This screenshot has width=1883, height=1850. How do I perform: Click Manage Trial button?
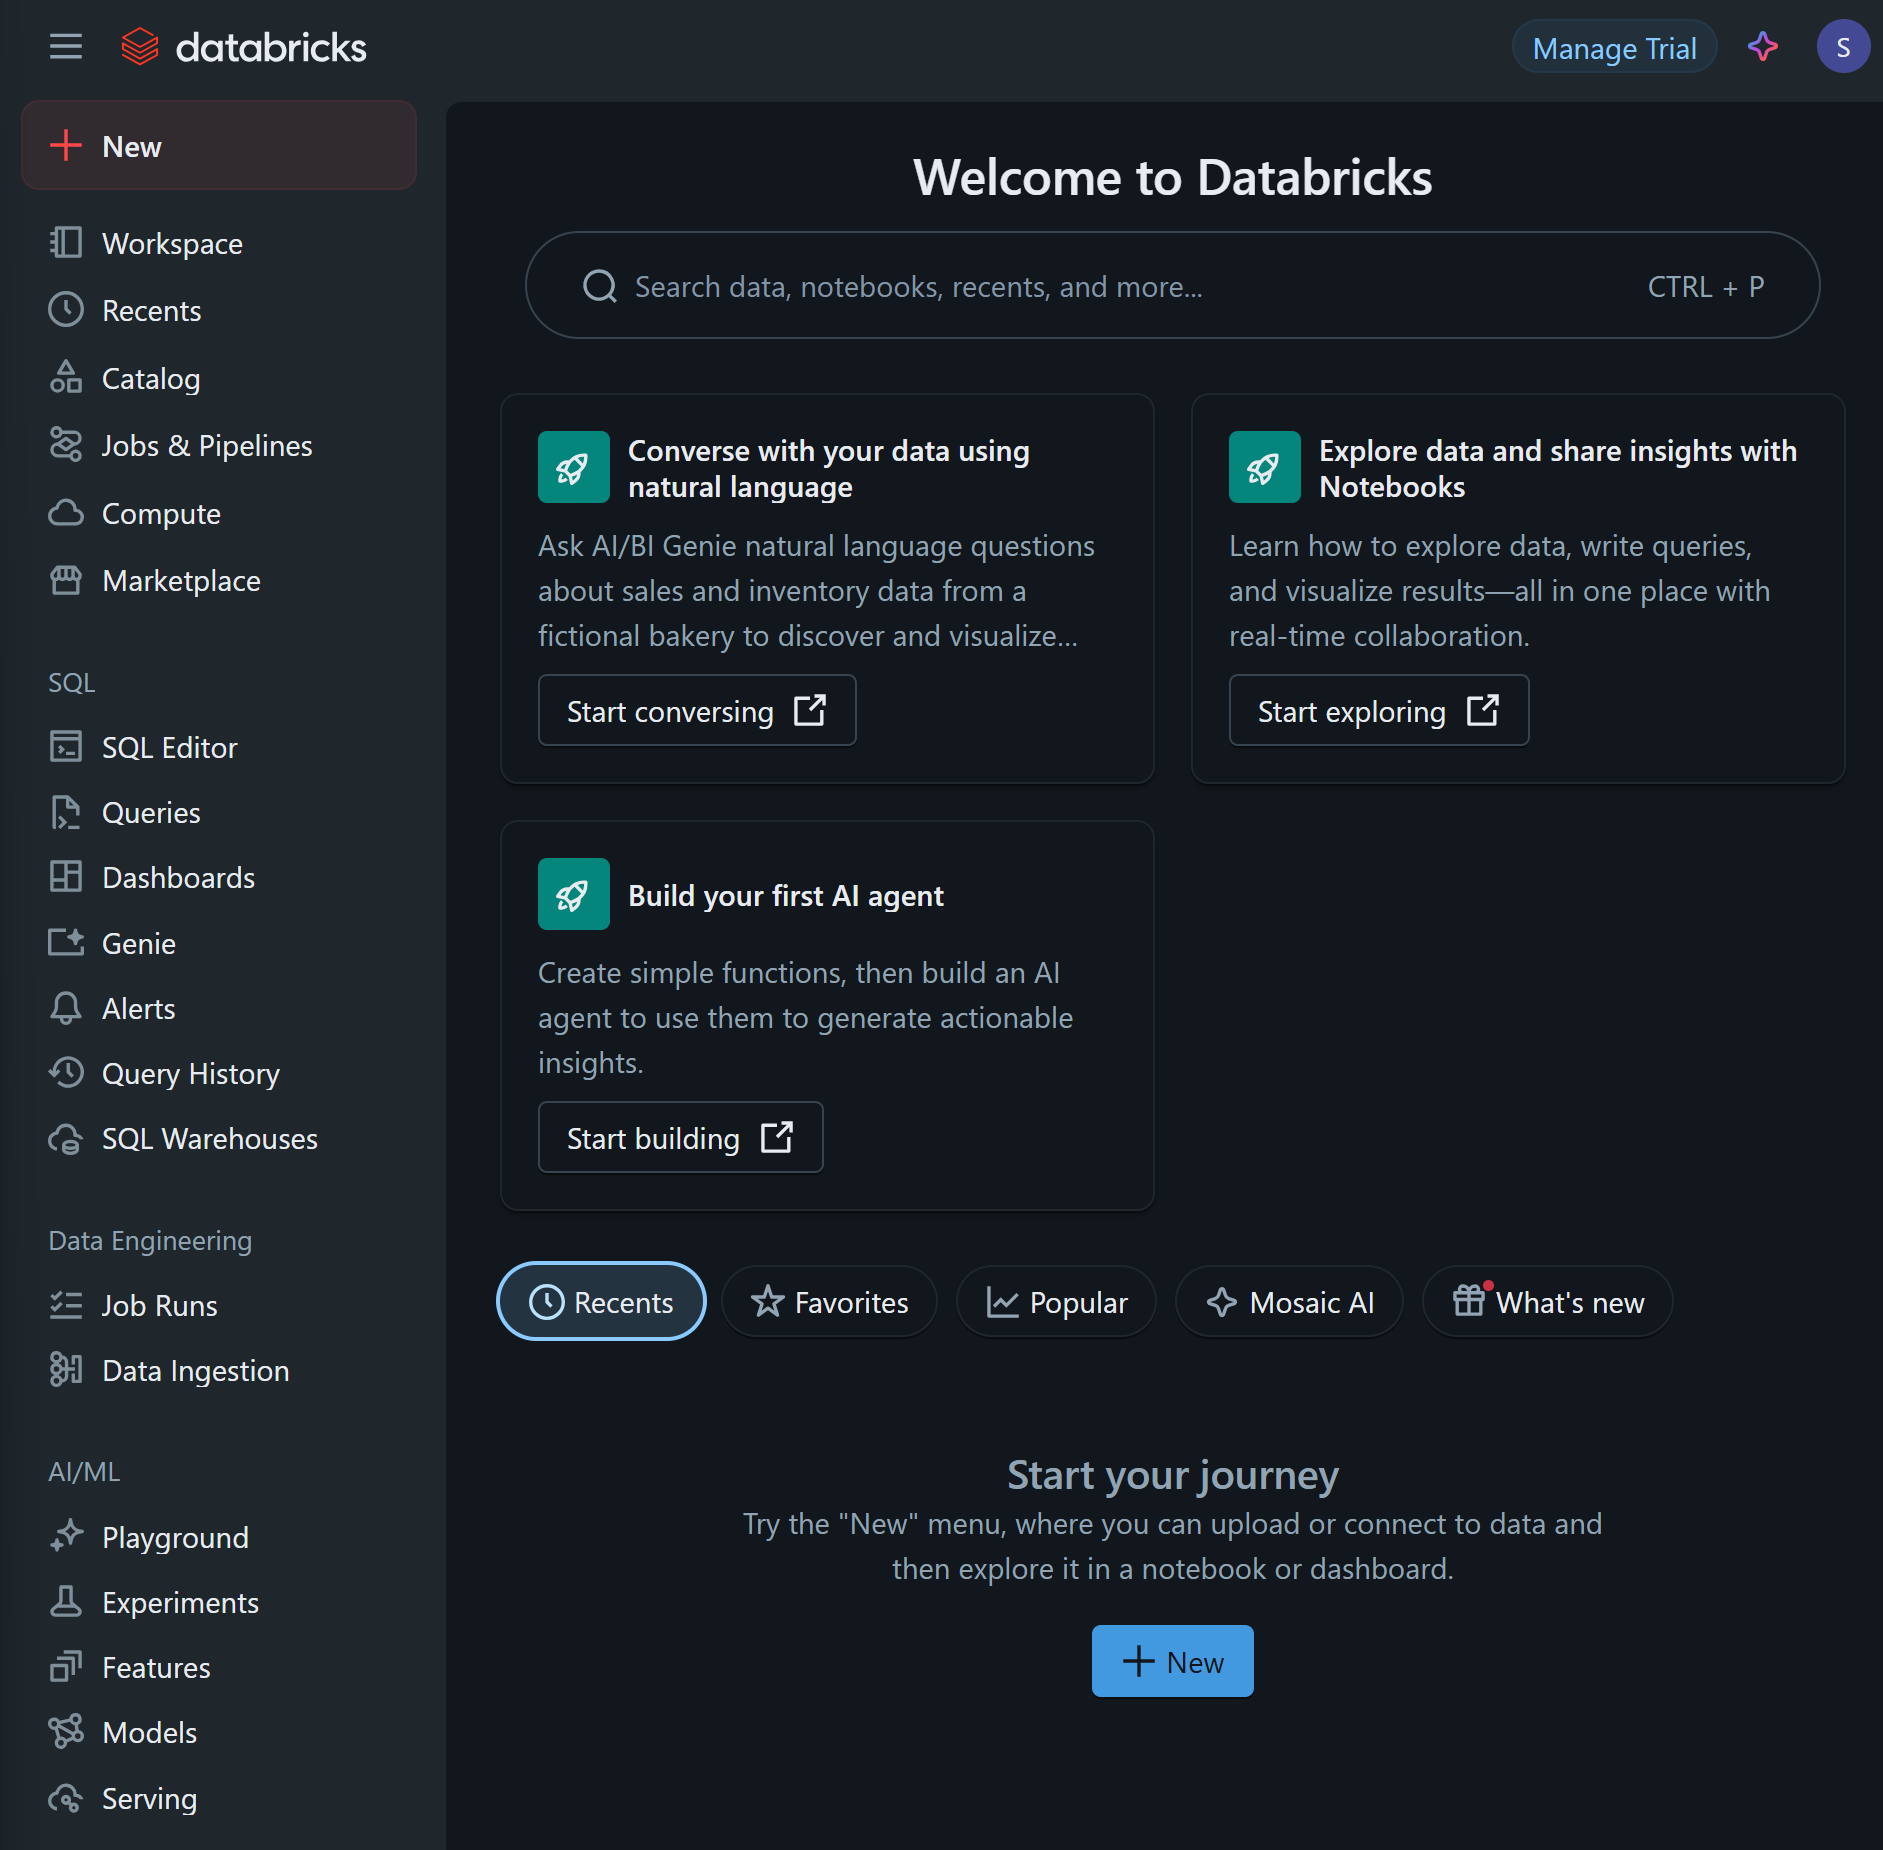[x=1614, y=47]
